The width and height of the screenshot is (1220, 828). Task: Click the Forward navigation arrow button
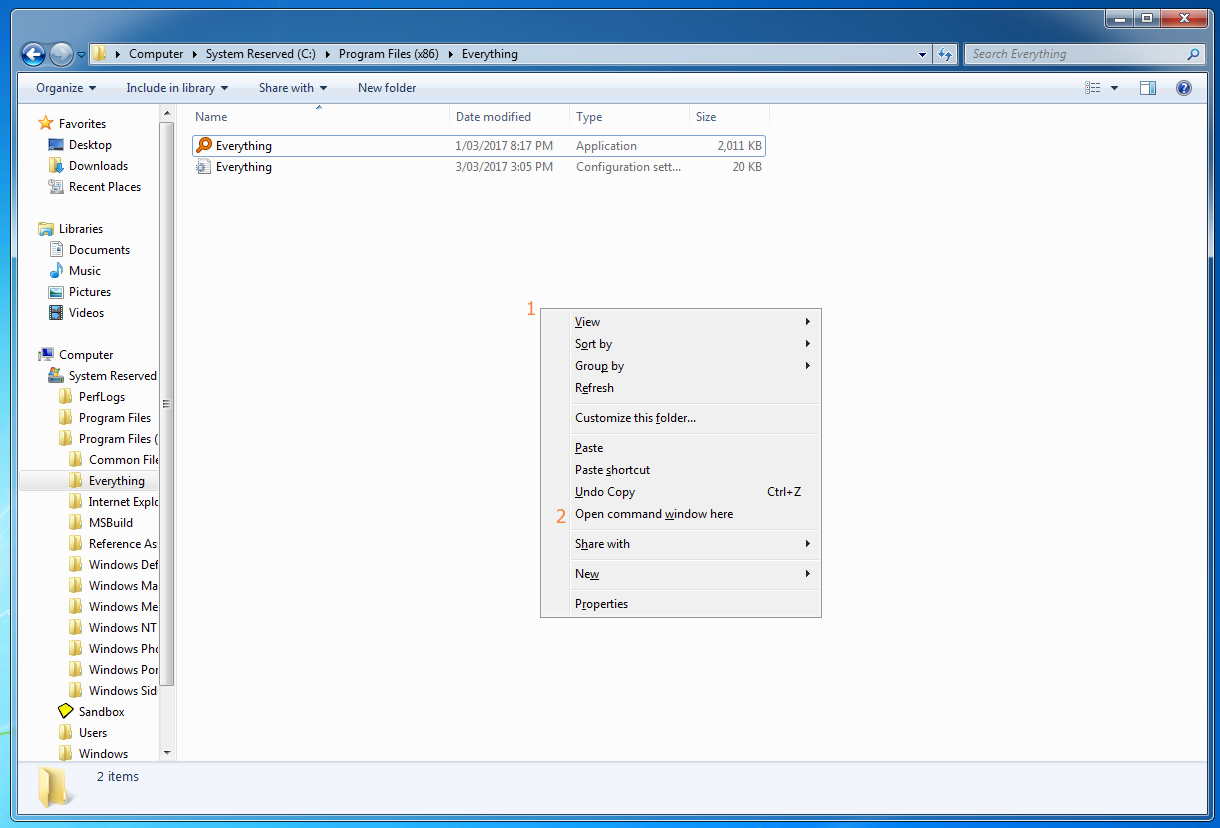(61, 54)
